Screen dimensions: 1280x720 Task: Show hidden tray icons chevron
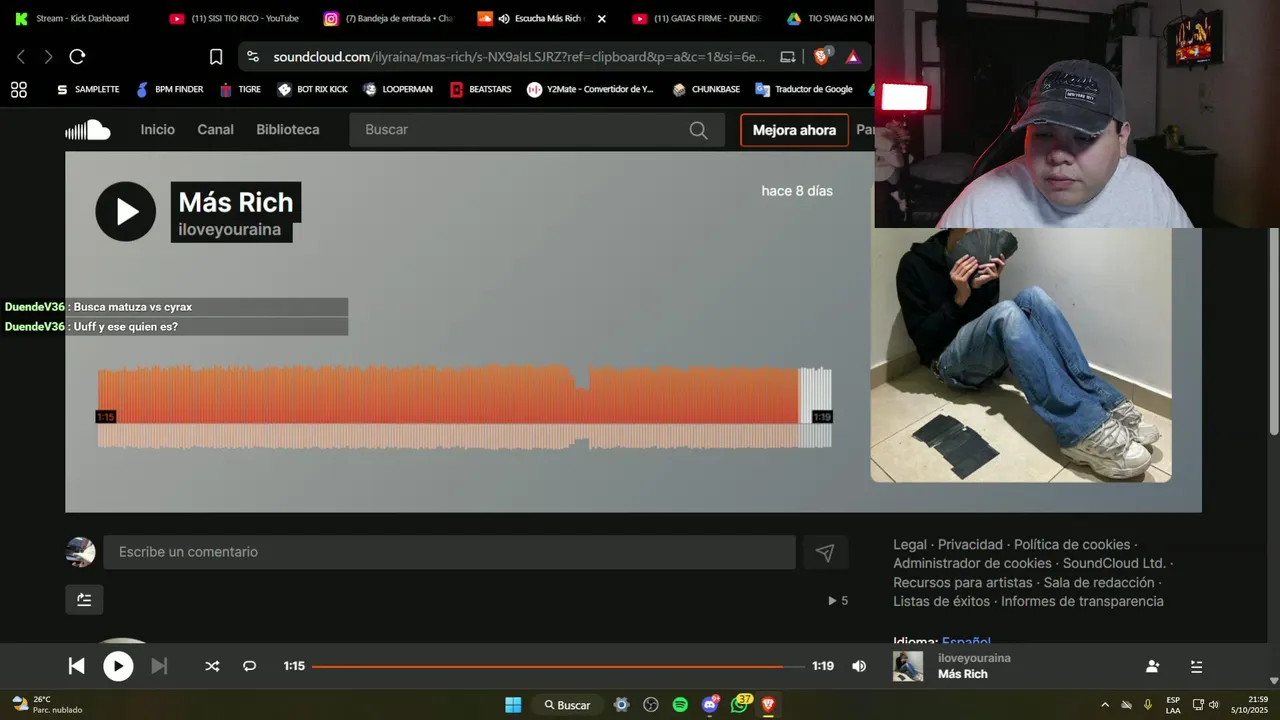tap(1105, 705)
